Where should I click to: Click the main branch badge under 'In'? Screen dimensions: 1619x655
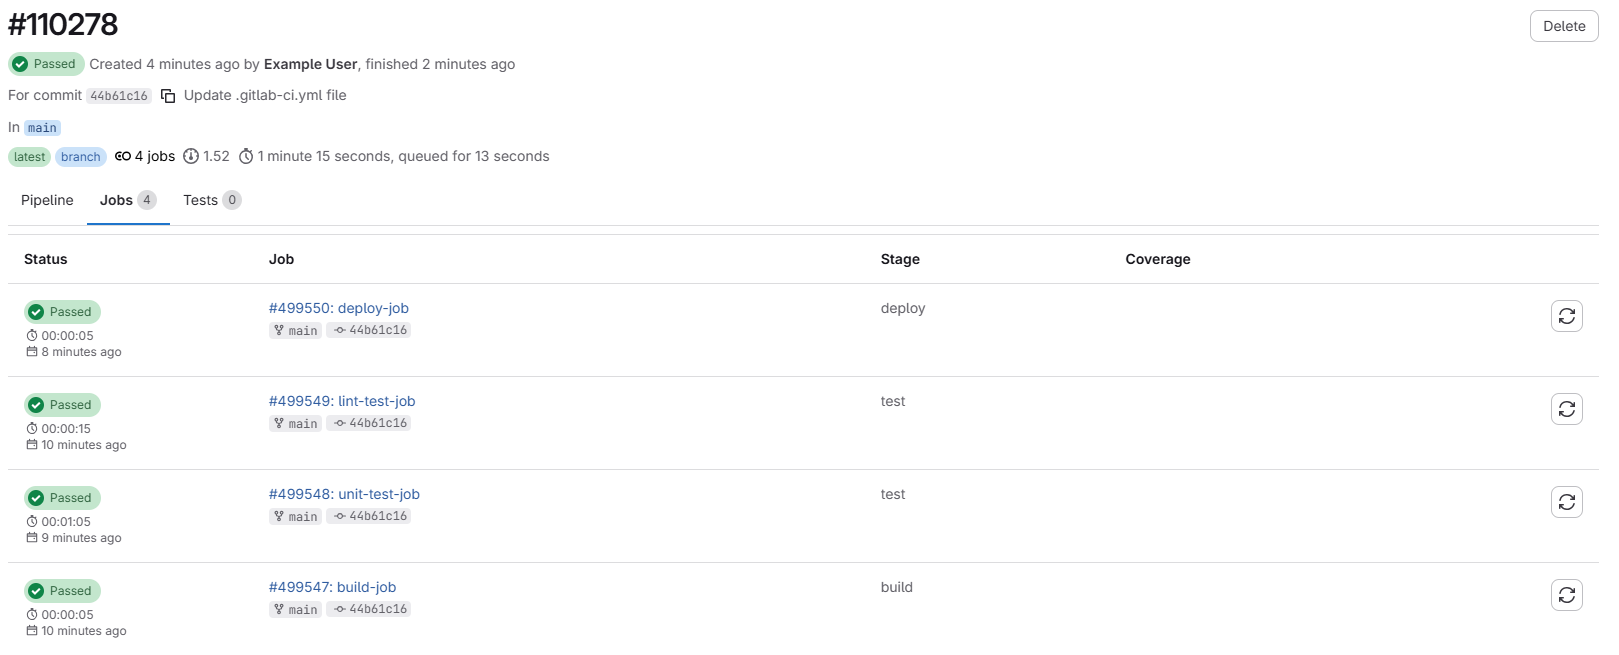coord(41,127)
